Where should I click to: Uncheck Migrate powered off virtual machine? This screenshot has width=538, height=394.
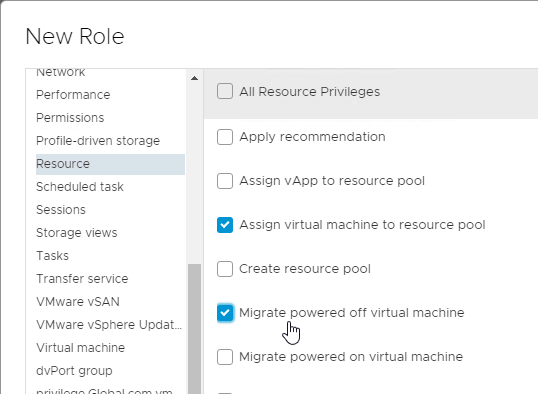pyautogui.click(x=225, y=313)
